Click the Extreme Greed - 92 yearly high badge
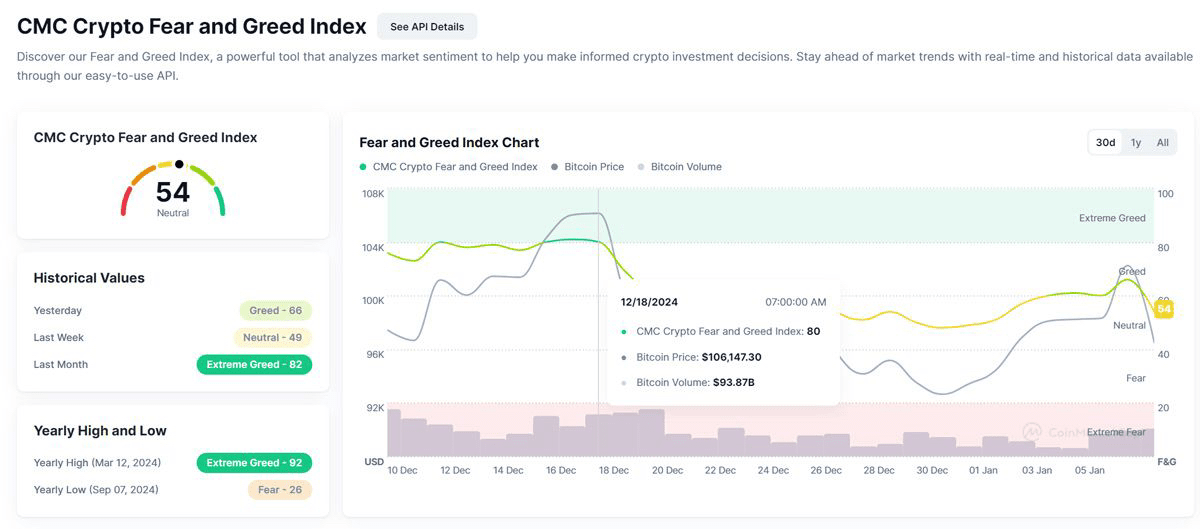Screen dimensions: 1200x529 click(x=254, y=462)
